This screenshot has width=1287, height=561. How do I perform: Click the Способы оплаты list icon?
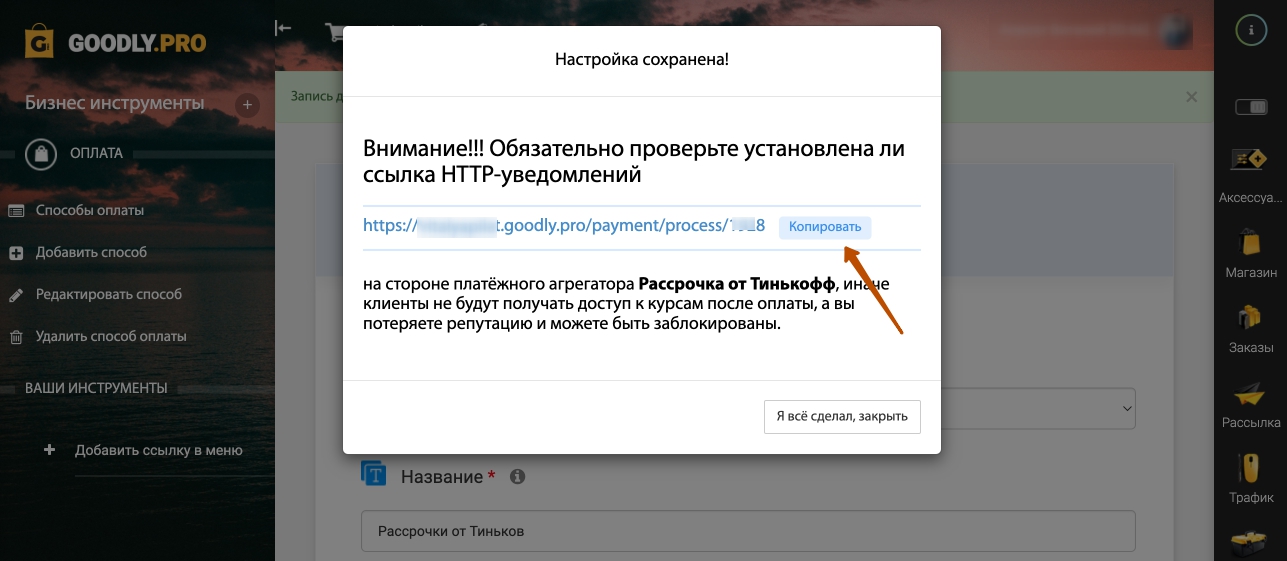[x=16, y=210]
